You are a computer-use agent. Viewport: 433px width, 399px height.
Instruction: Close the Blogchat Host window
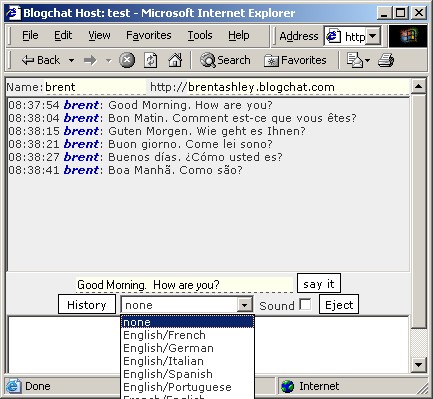tap(419, 13)
